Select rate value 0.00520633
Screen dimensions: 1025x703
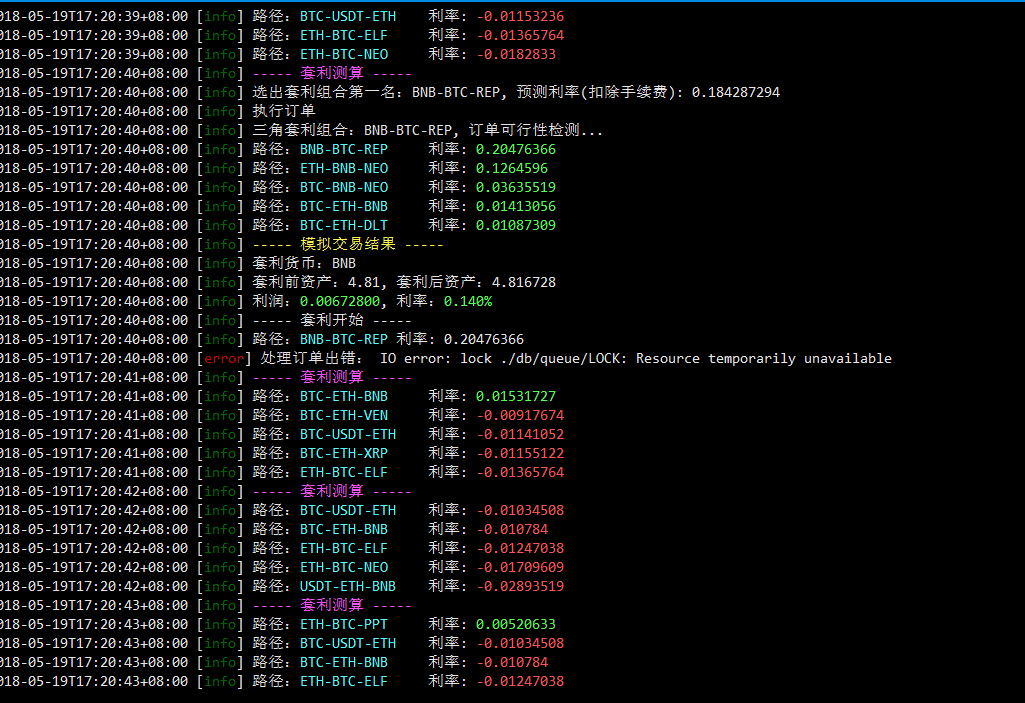[516, 624]
